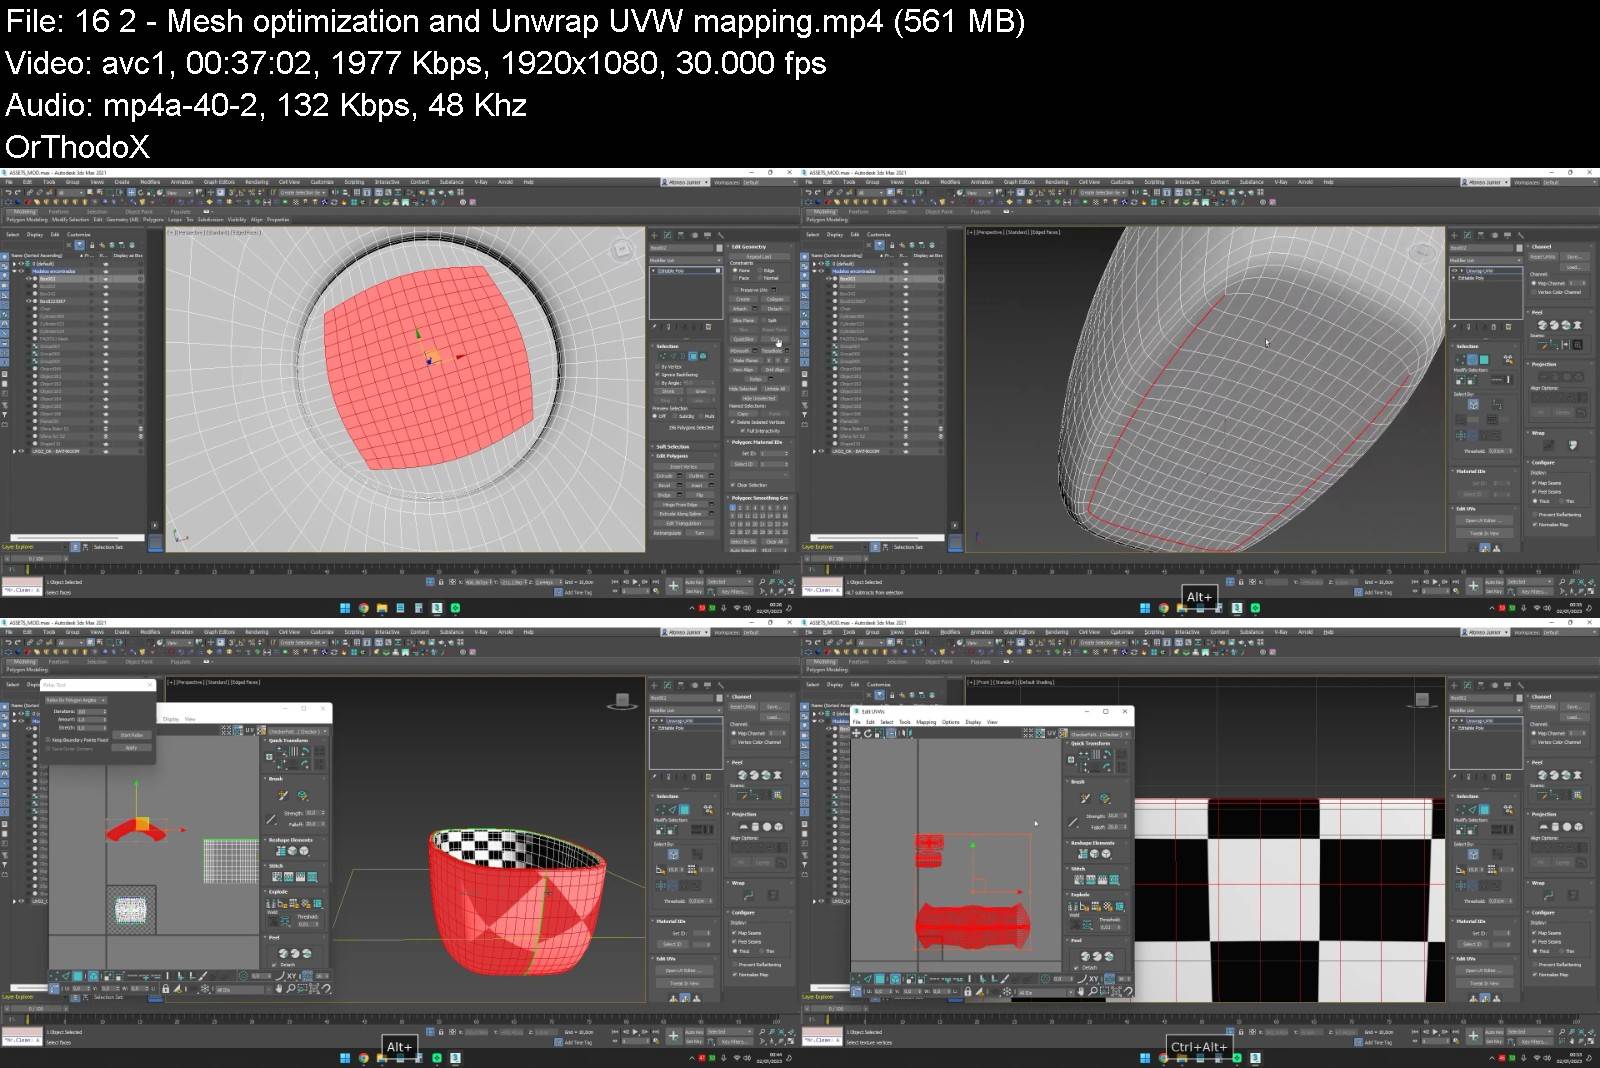
Task: Expand Soft Selection rollout in top-left panel
Action: [x=673, y=447]
